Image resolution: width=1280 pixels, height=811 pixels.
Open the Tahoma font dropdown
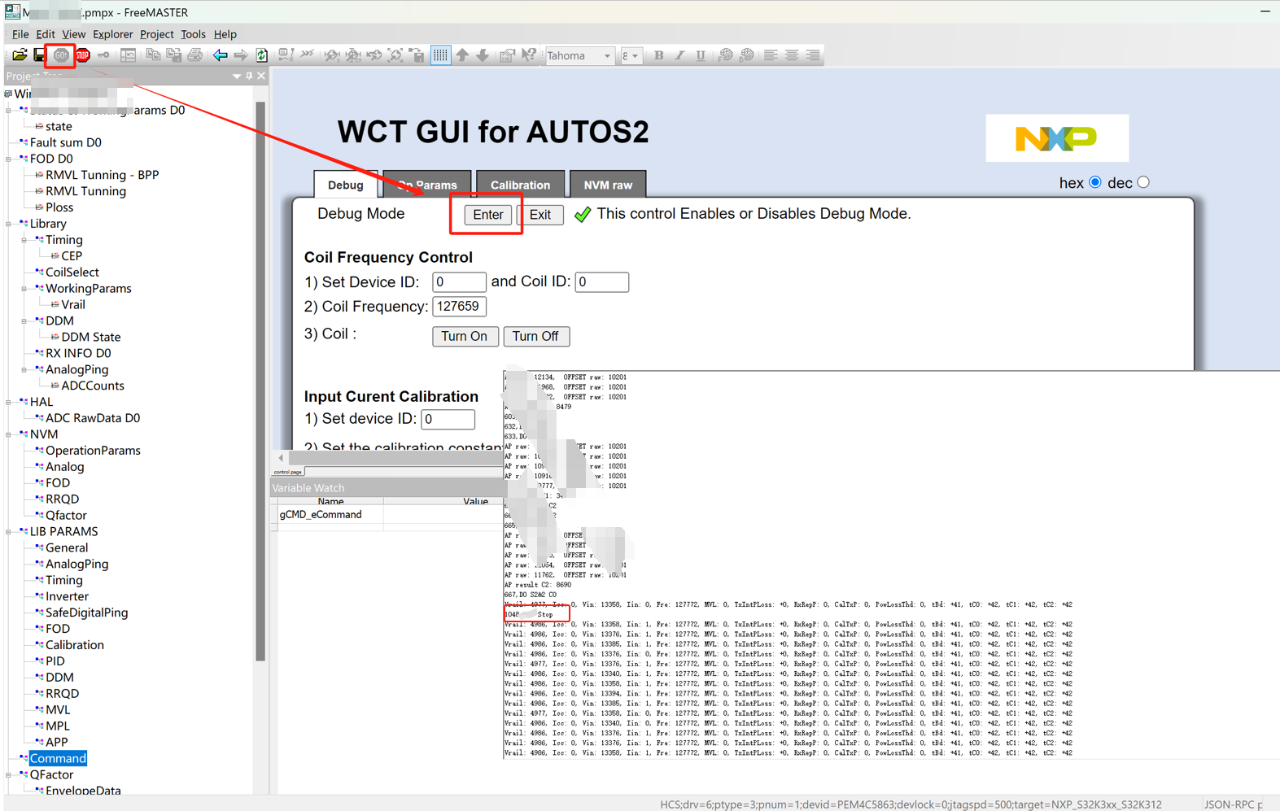click(x=579, y=56)
